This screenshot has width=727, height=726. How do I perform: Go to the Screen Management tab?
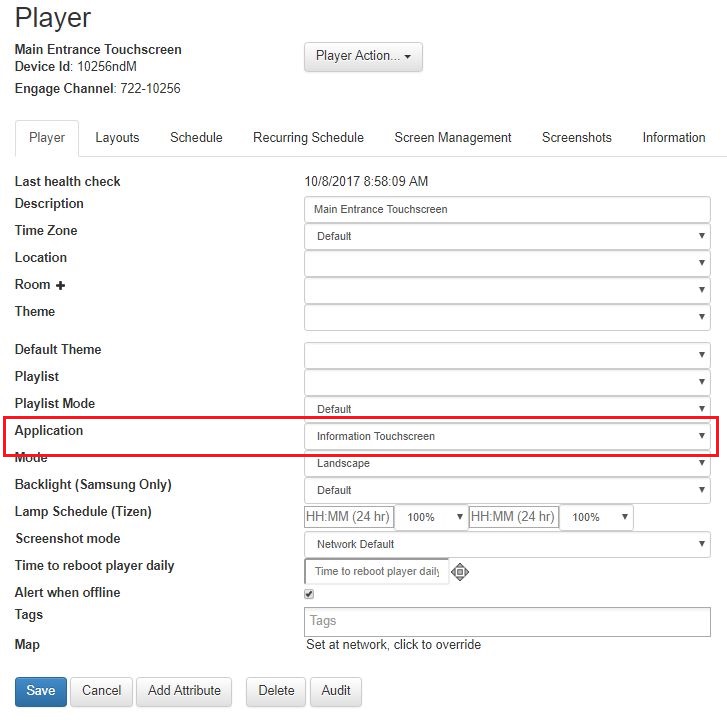coord(452,138)
